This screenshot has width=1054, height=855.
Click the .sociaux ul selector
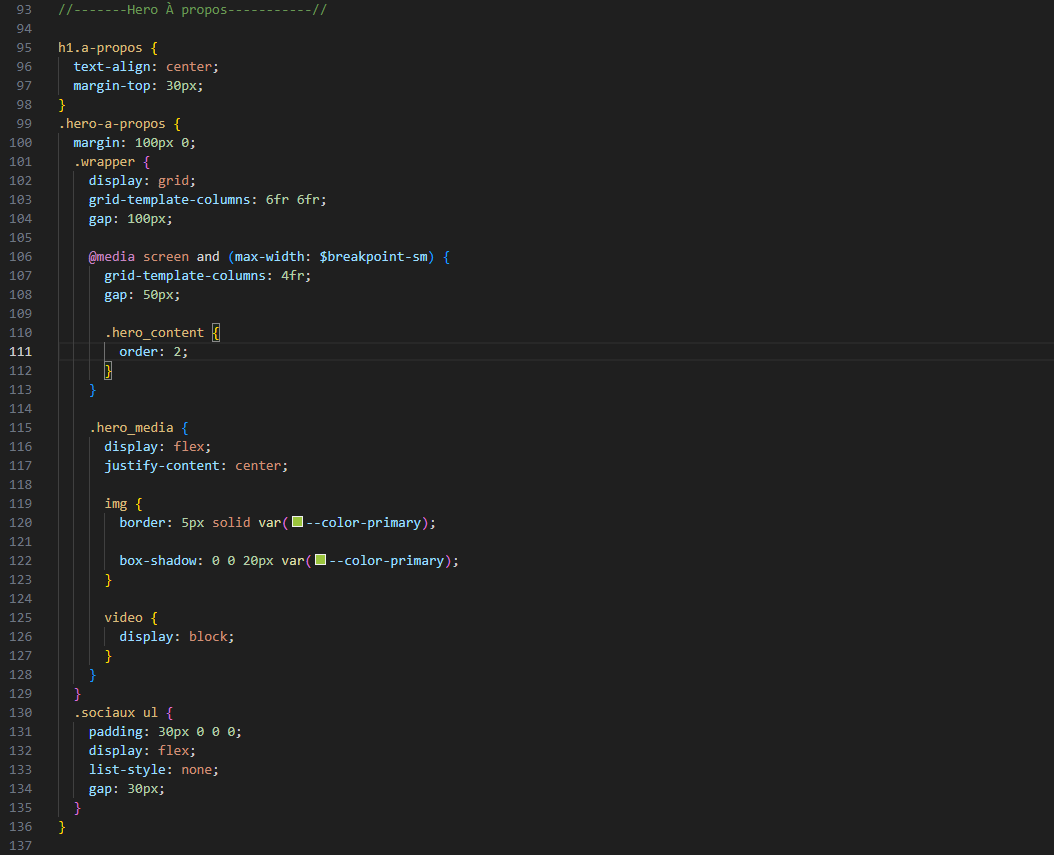[116, 713]
